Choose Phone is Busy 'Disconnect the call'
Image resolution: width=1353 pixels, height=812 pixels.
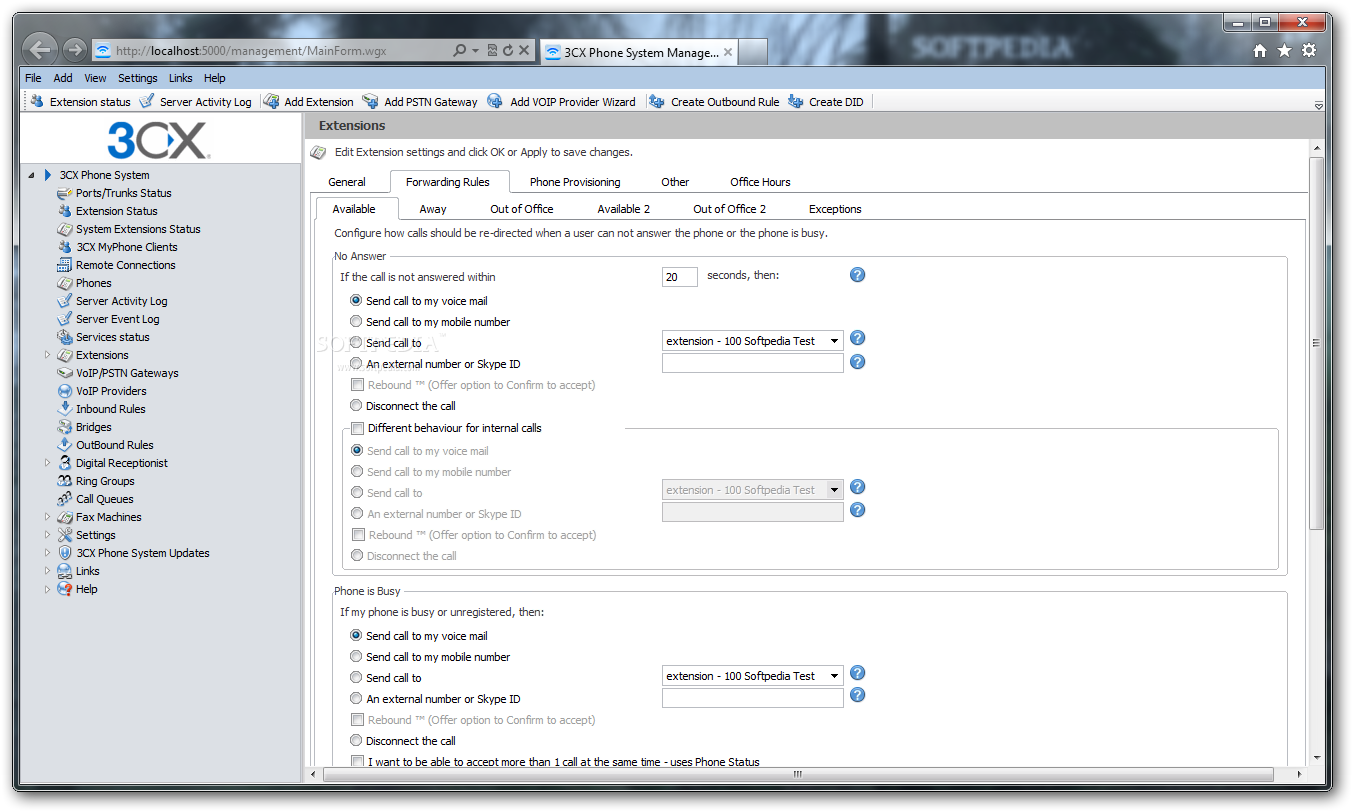coord(356,740)
